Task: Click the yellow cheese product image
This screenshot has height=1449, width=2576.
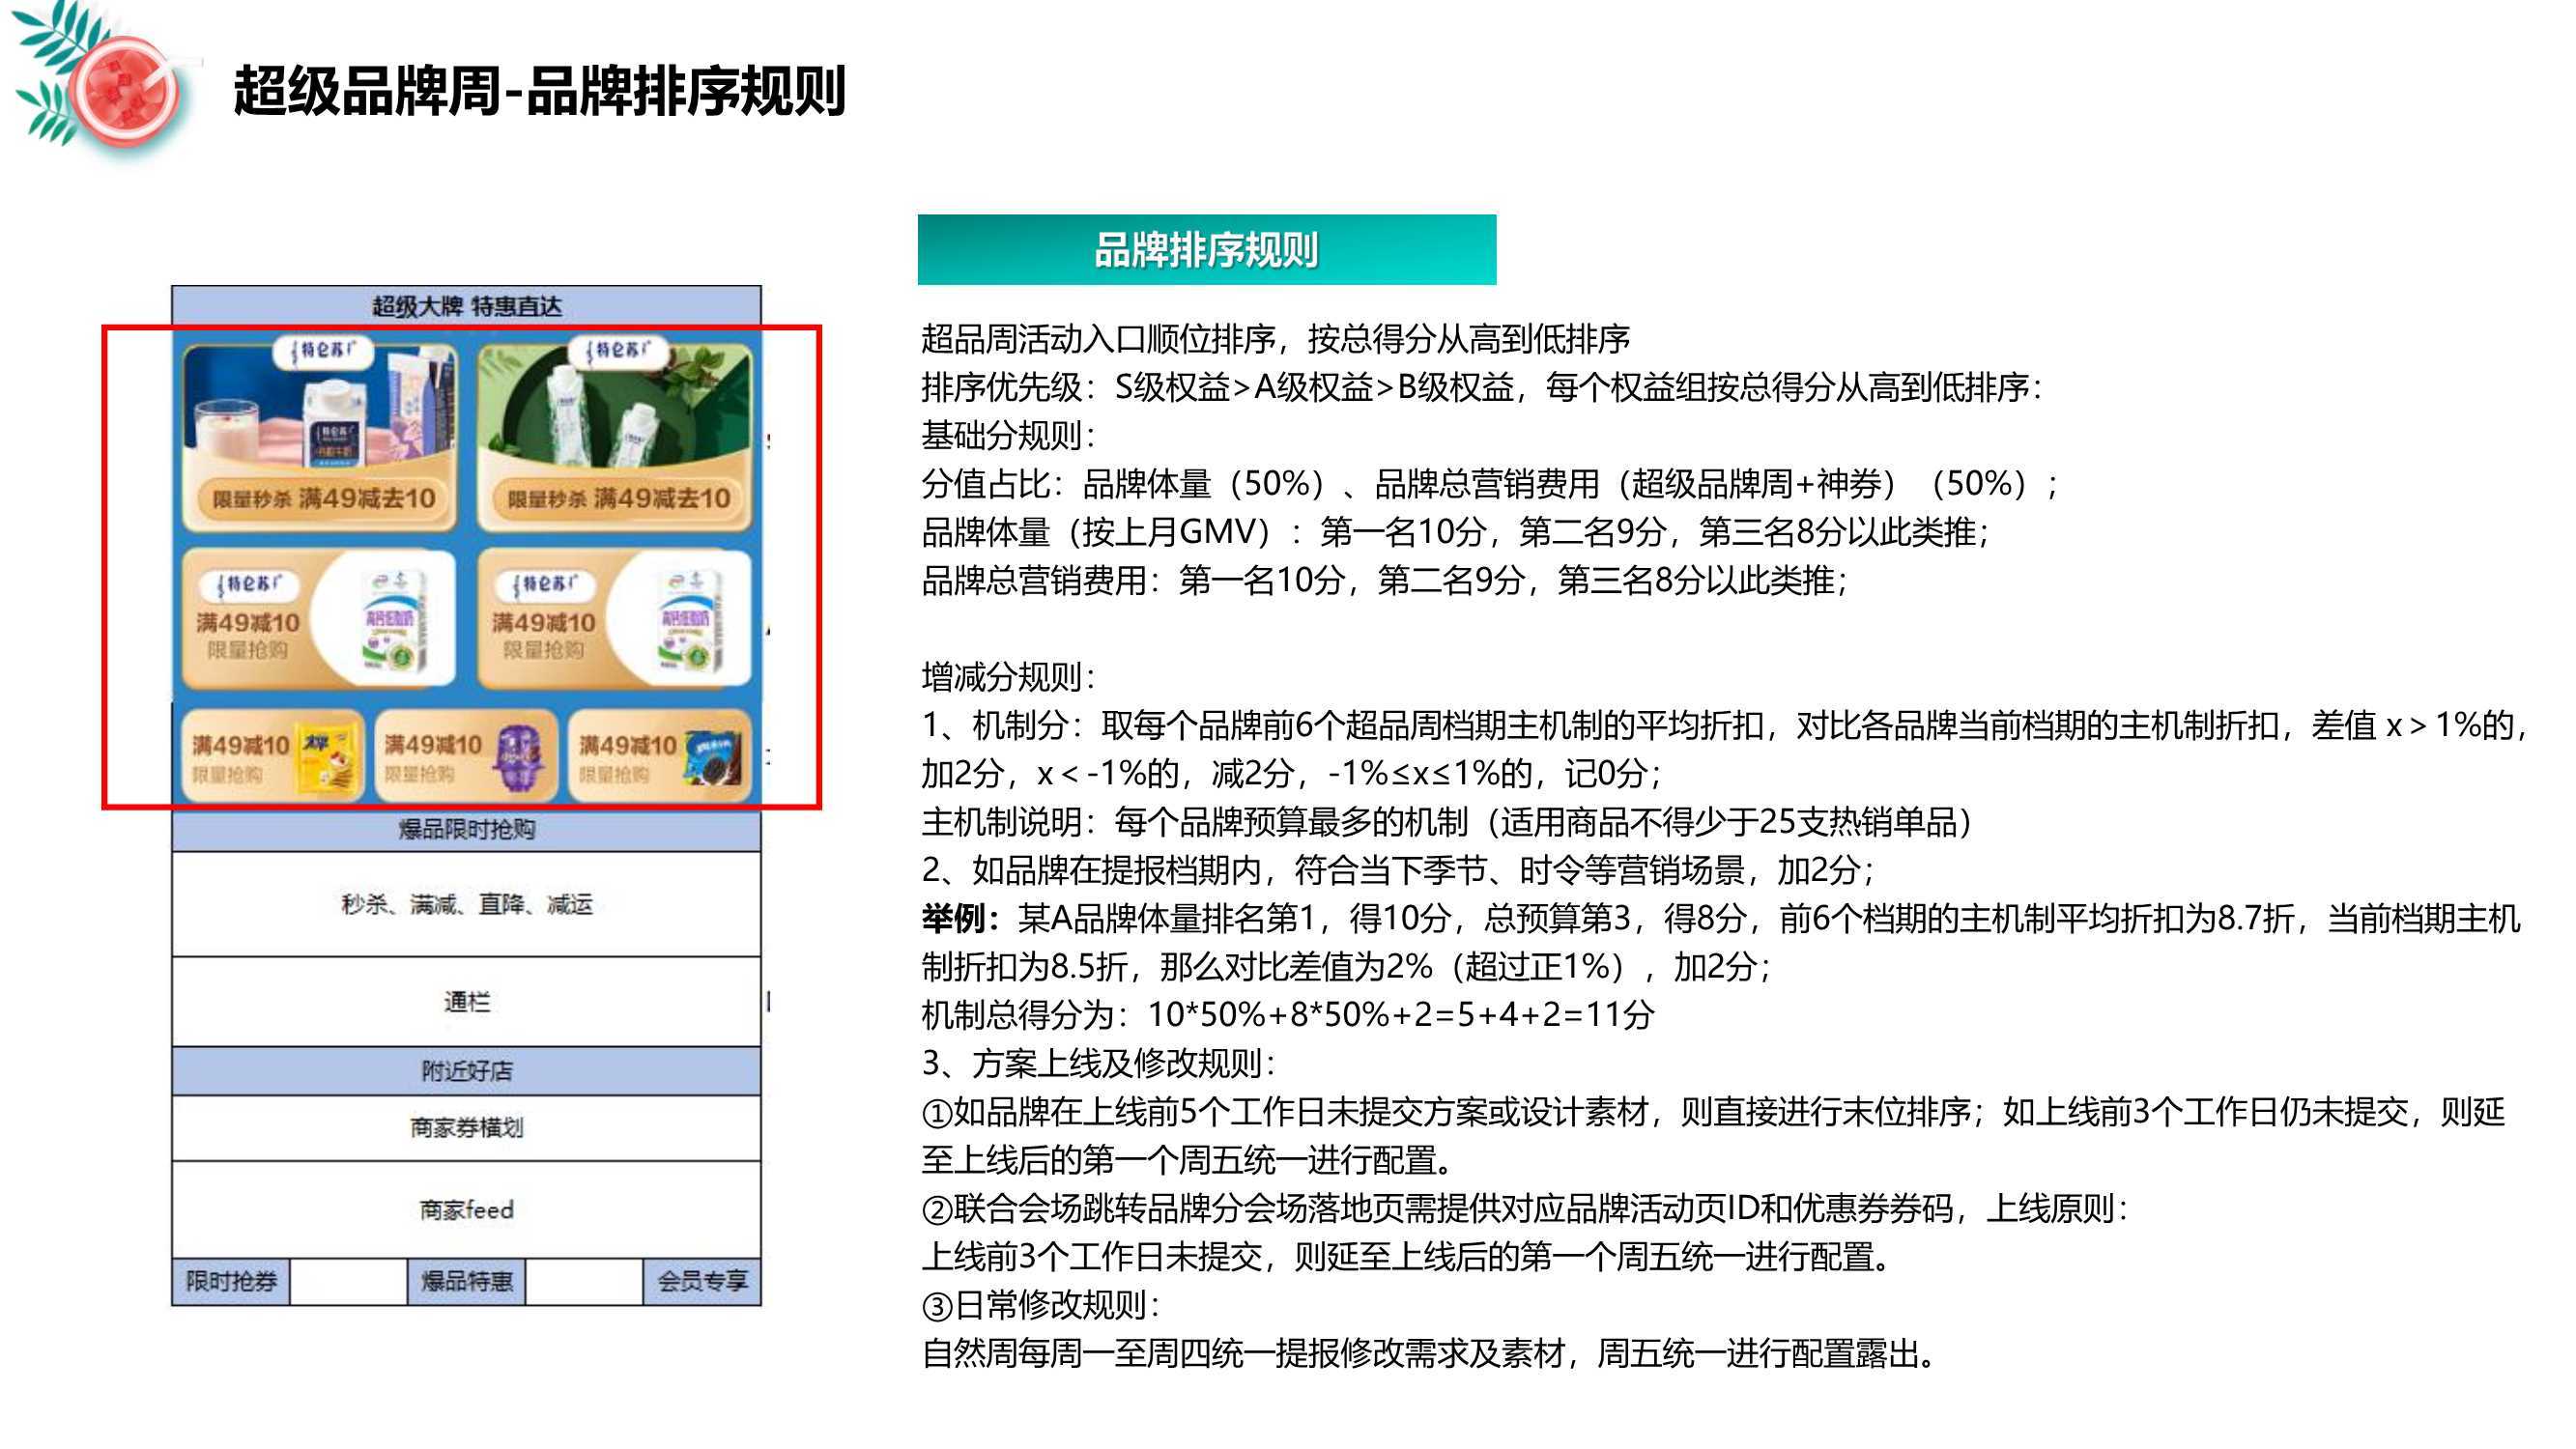Action: (x=328, y=760)
